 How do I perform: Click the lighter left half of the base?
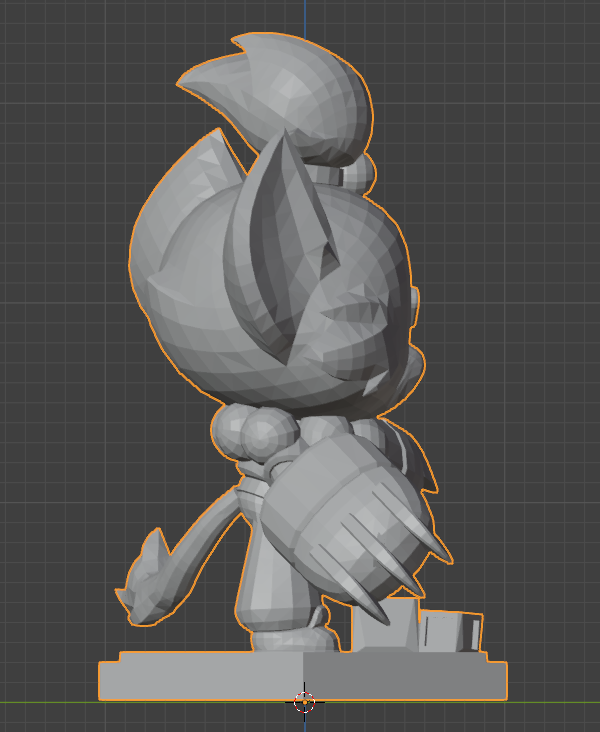tap(200, 678)
